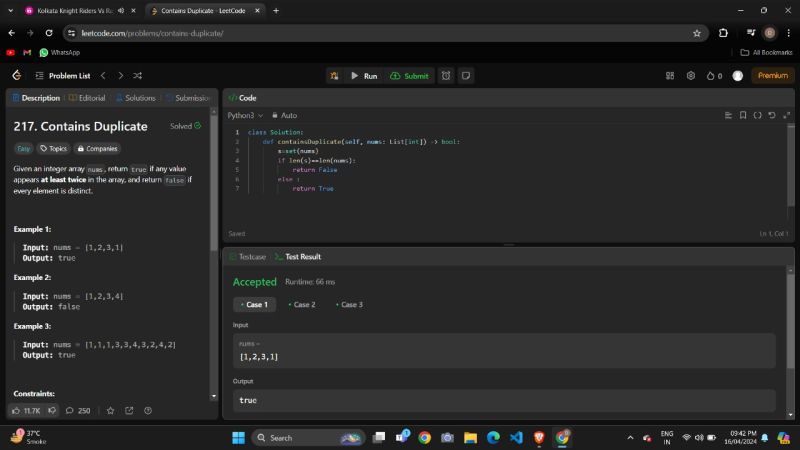Downvote the problem with thumbs-down
Screen dimensions: 800x450
53,410
